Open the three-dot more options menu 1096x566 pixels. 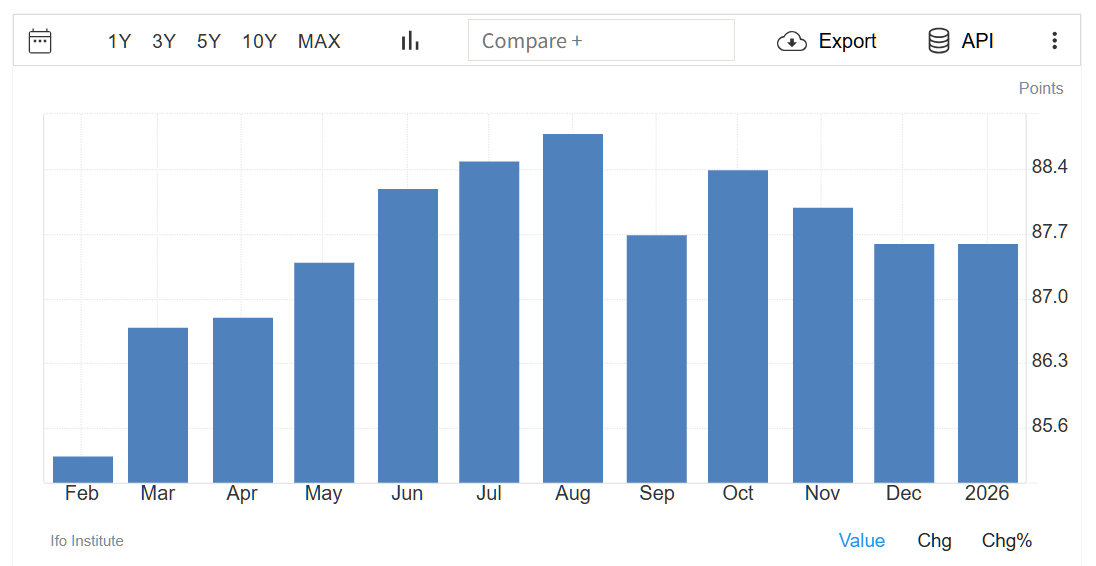pos(1054,41)
